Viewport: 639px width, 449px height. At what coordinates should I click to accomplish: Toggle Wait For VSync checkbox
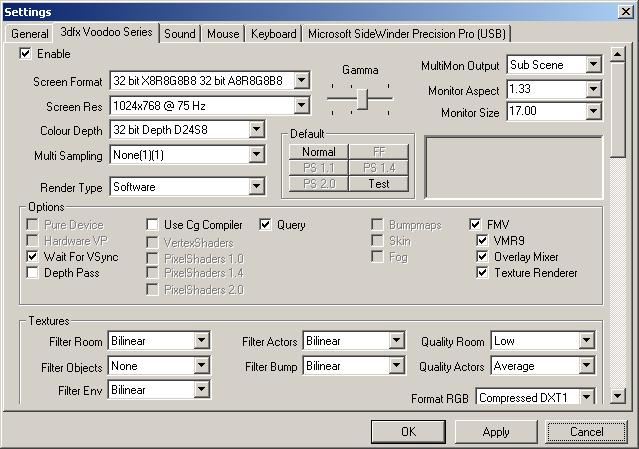point(32,257)
